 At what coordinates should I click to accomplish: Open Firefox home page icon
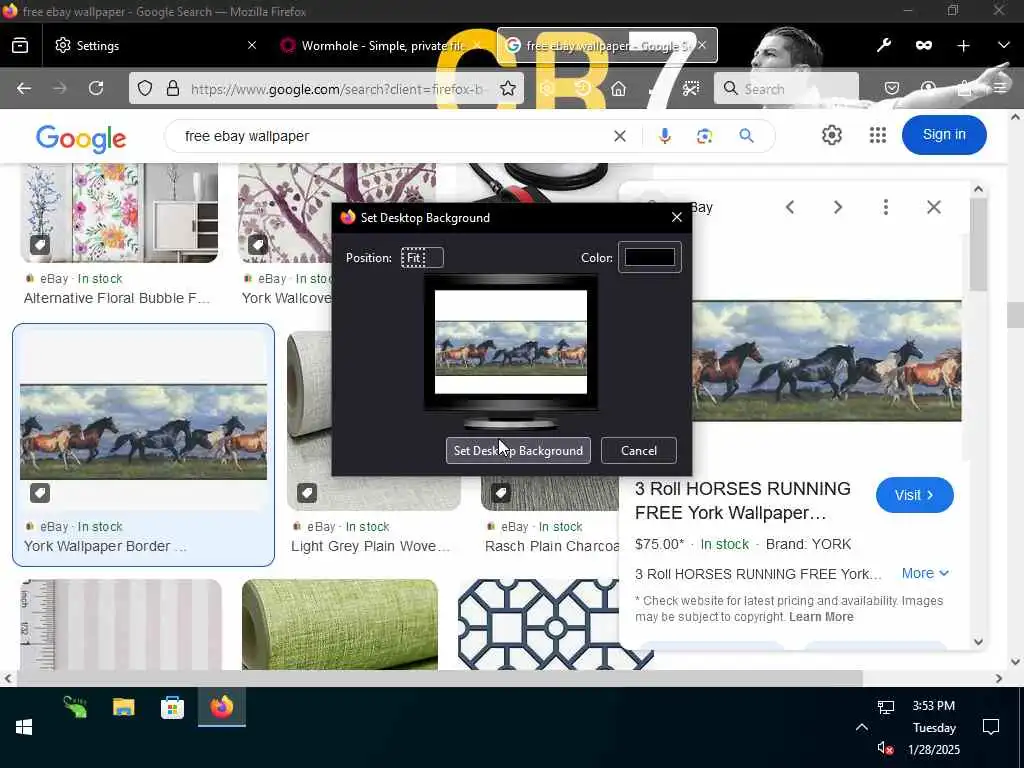coord(618,88)
